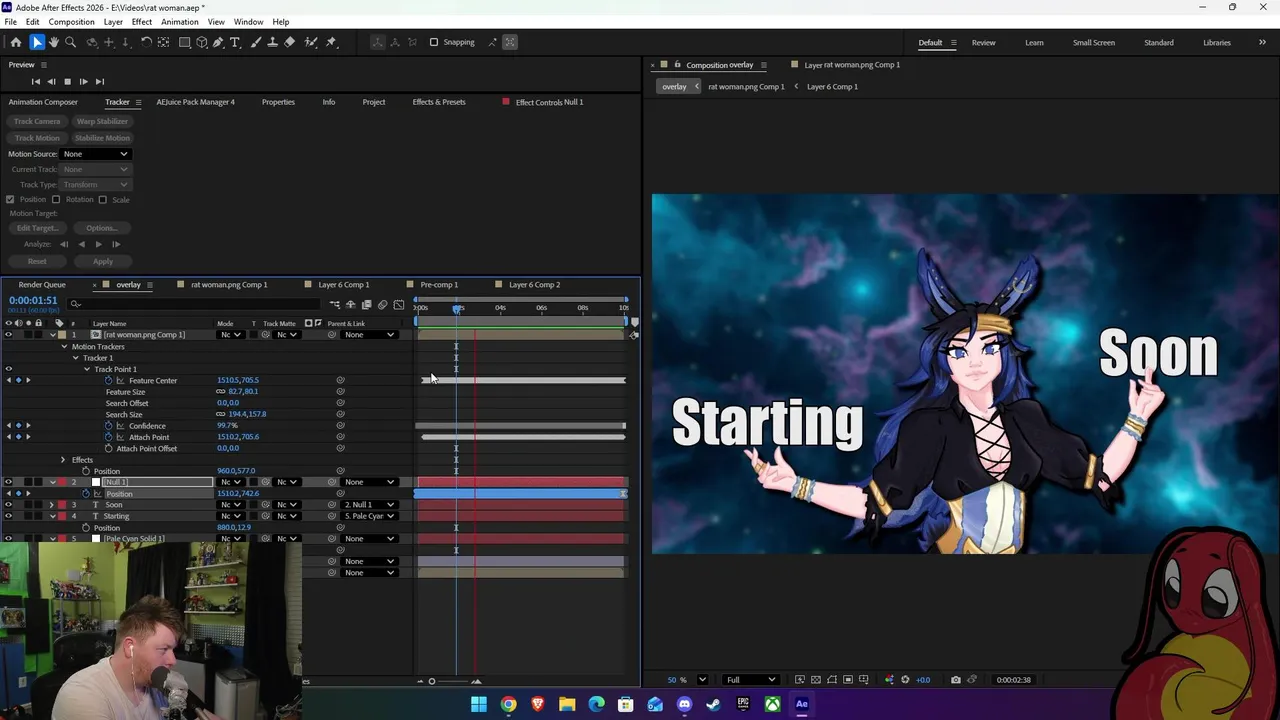Image resolution: width=1280 pixels, height=720 pixels.
Task: Select the Rectangle shape tool
Action: tap(185, 42)
